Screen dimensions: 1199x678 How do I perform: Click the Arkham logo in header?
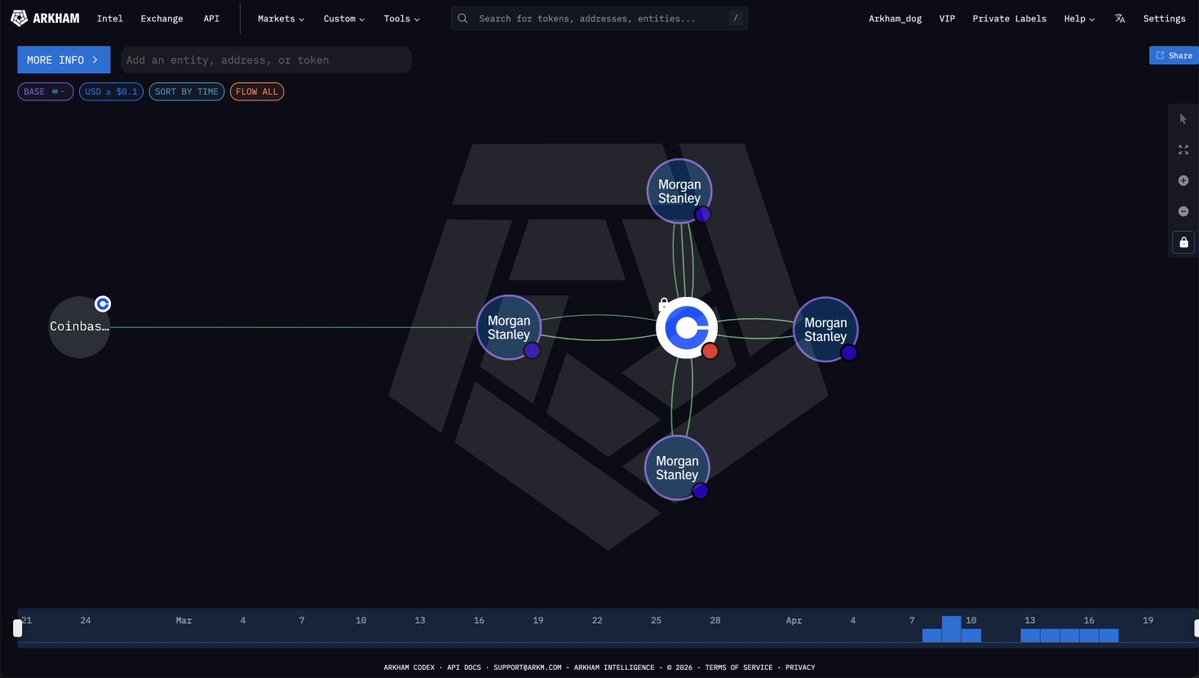(45, 18)
